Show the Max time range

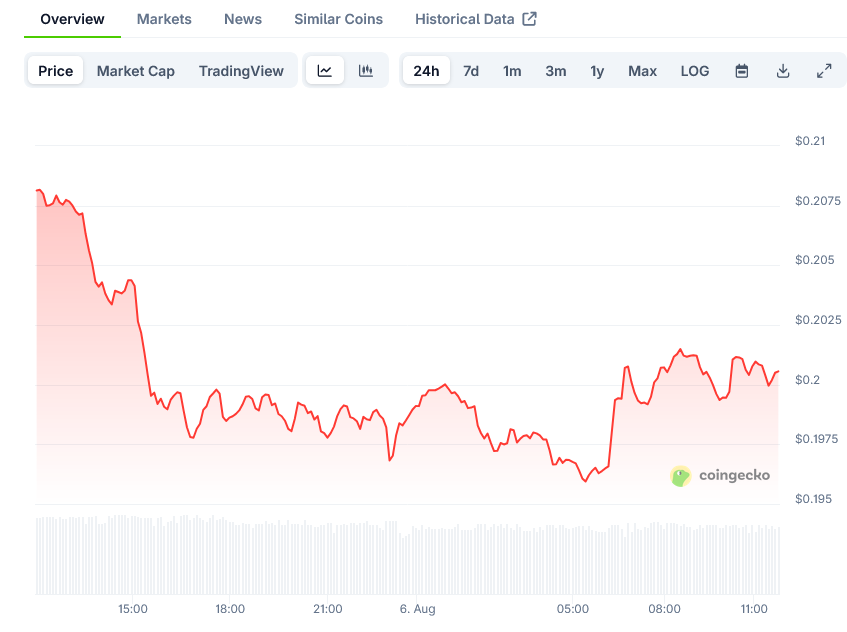click(642, 71)
